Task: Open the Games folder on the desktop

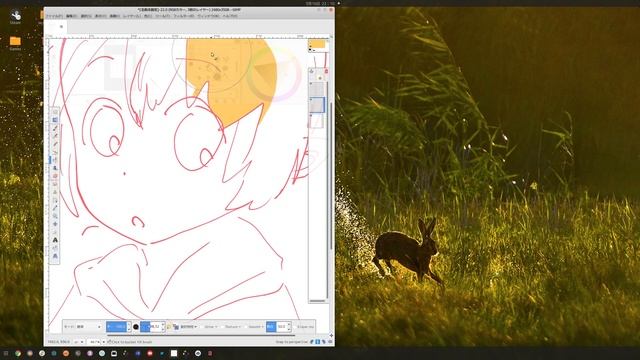Action: (15, 43)
